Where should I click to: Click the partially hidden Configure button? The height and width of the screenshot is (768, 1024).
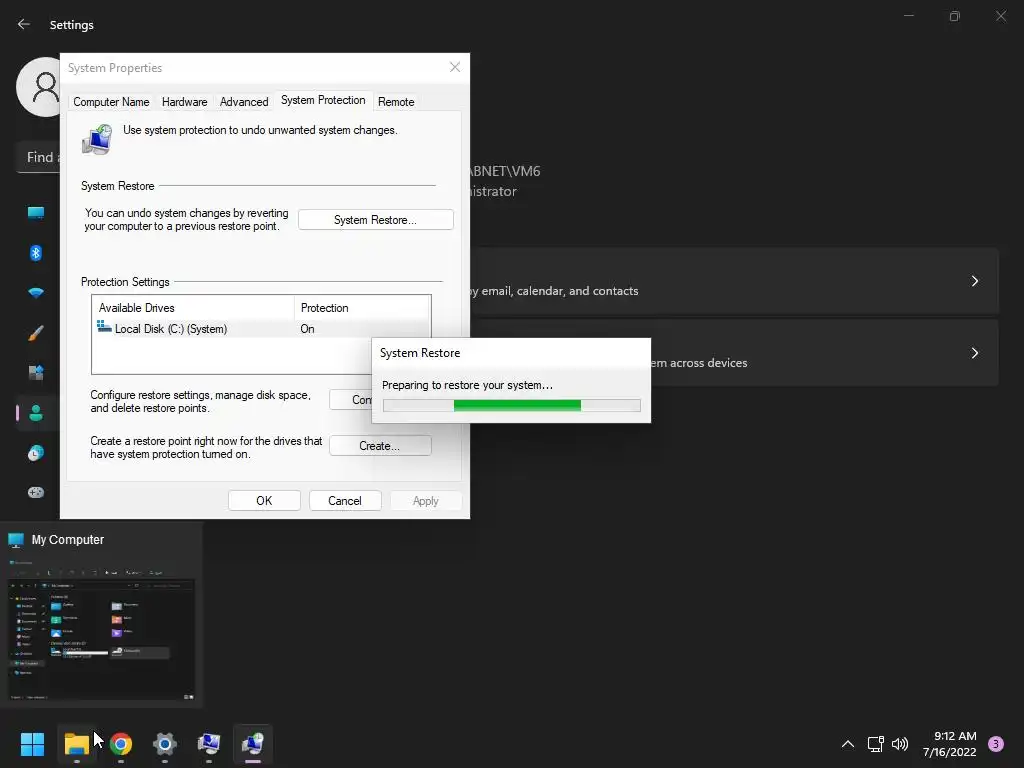pyautogui.click(x=351, y=400)
